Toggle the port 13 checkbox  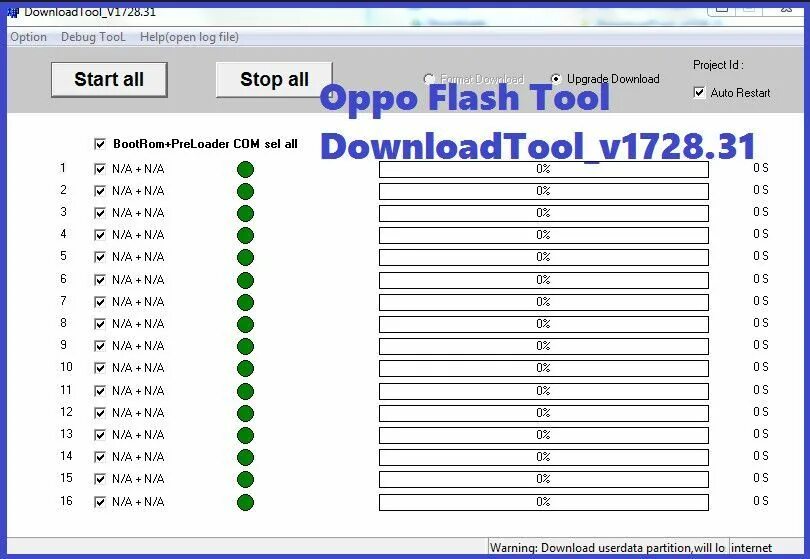100,435
